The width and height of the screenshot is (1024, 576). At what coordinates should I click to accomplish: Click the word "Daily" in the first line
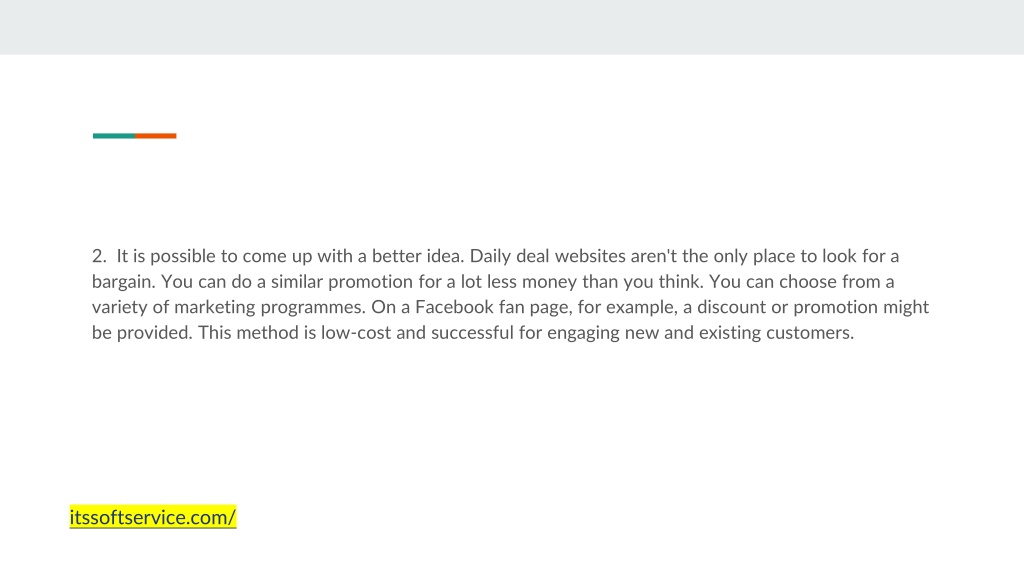(490, 256)
